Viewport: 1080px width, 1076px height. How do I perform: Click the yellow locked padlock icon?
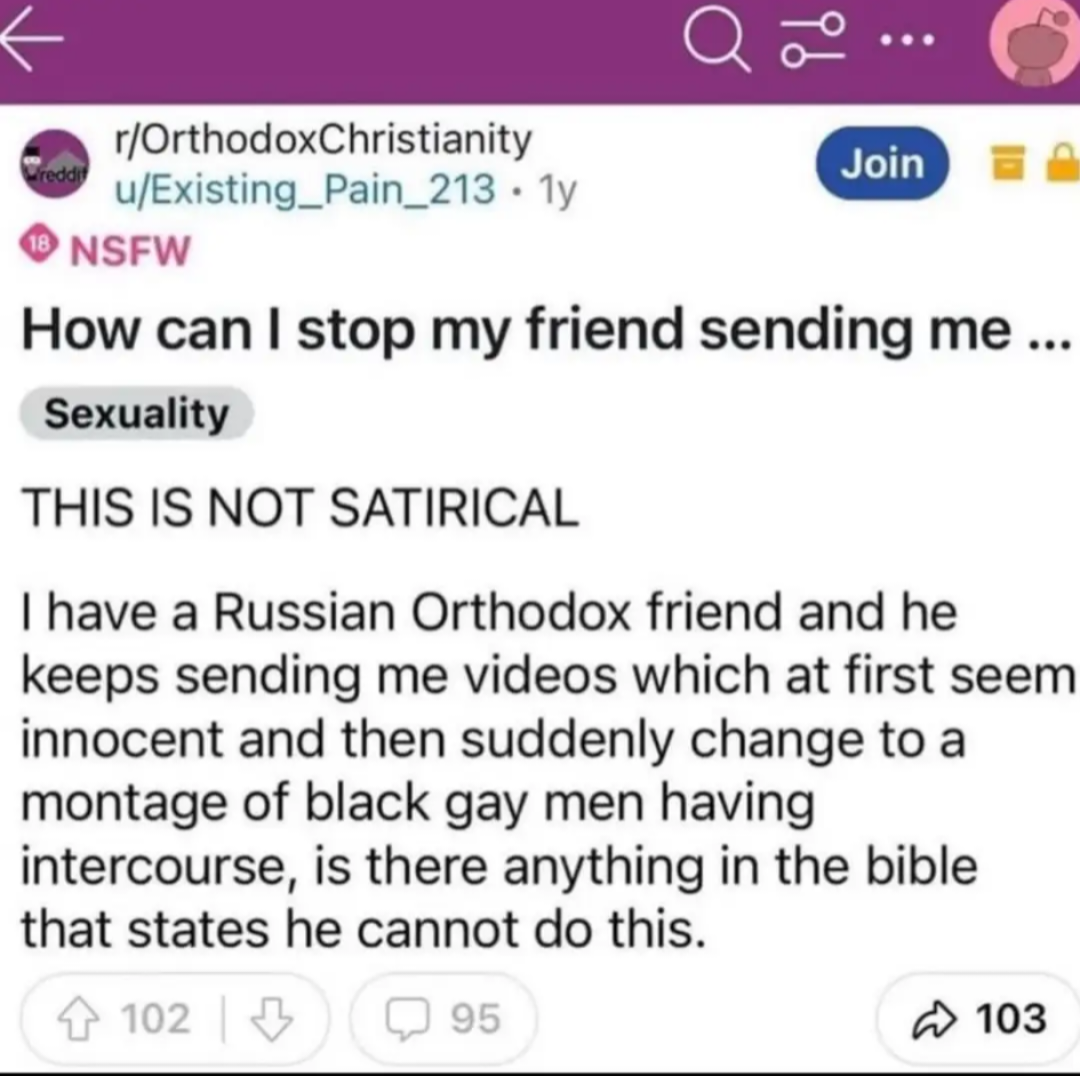(x=1063, y=163)
